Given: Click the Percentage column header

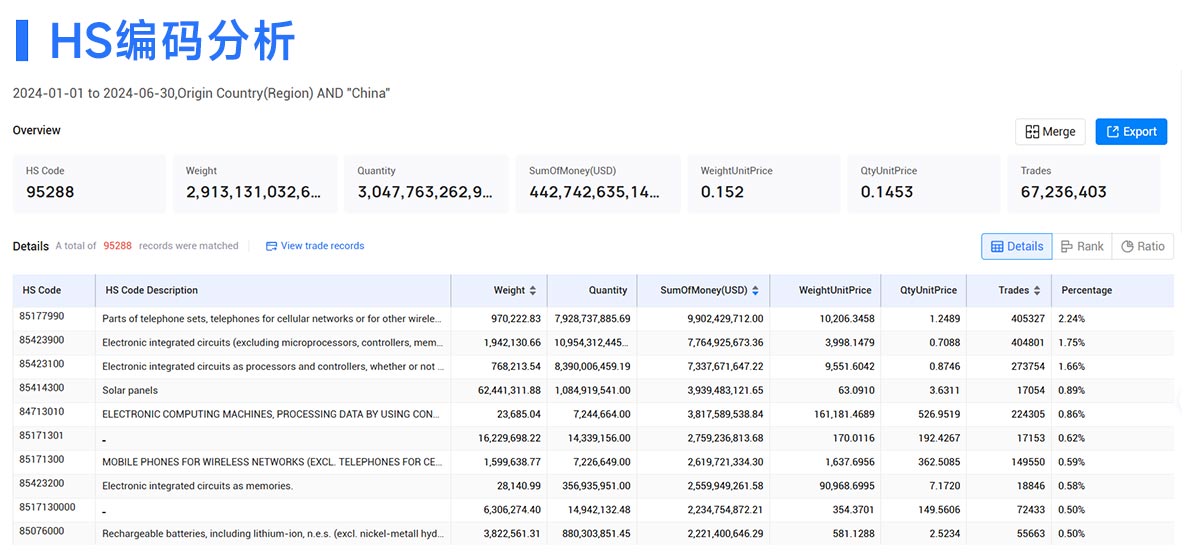Looking at the screenshot, I should tap(1086, 291).
